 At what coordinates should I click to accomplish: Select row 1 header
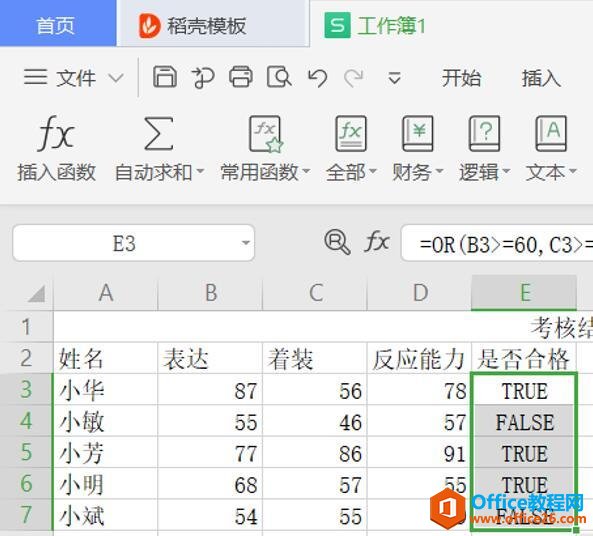coord(26,327)
